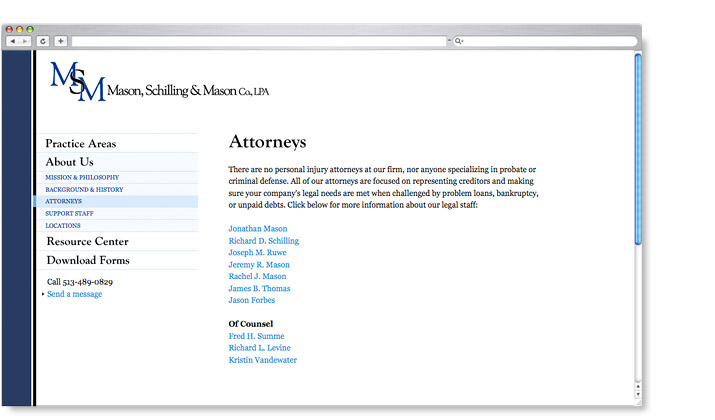Screen dimensions: 715x420
Task: Click the MSM firm logo
Action: [78, 82]
